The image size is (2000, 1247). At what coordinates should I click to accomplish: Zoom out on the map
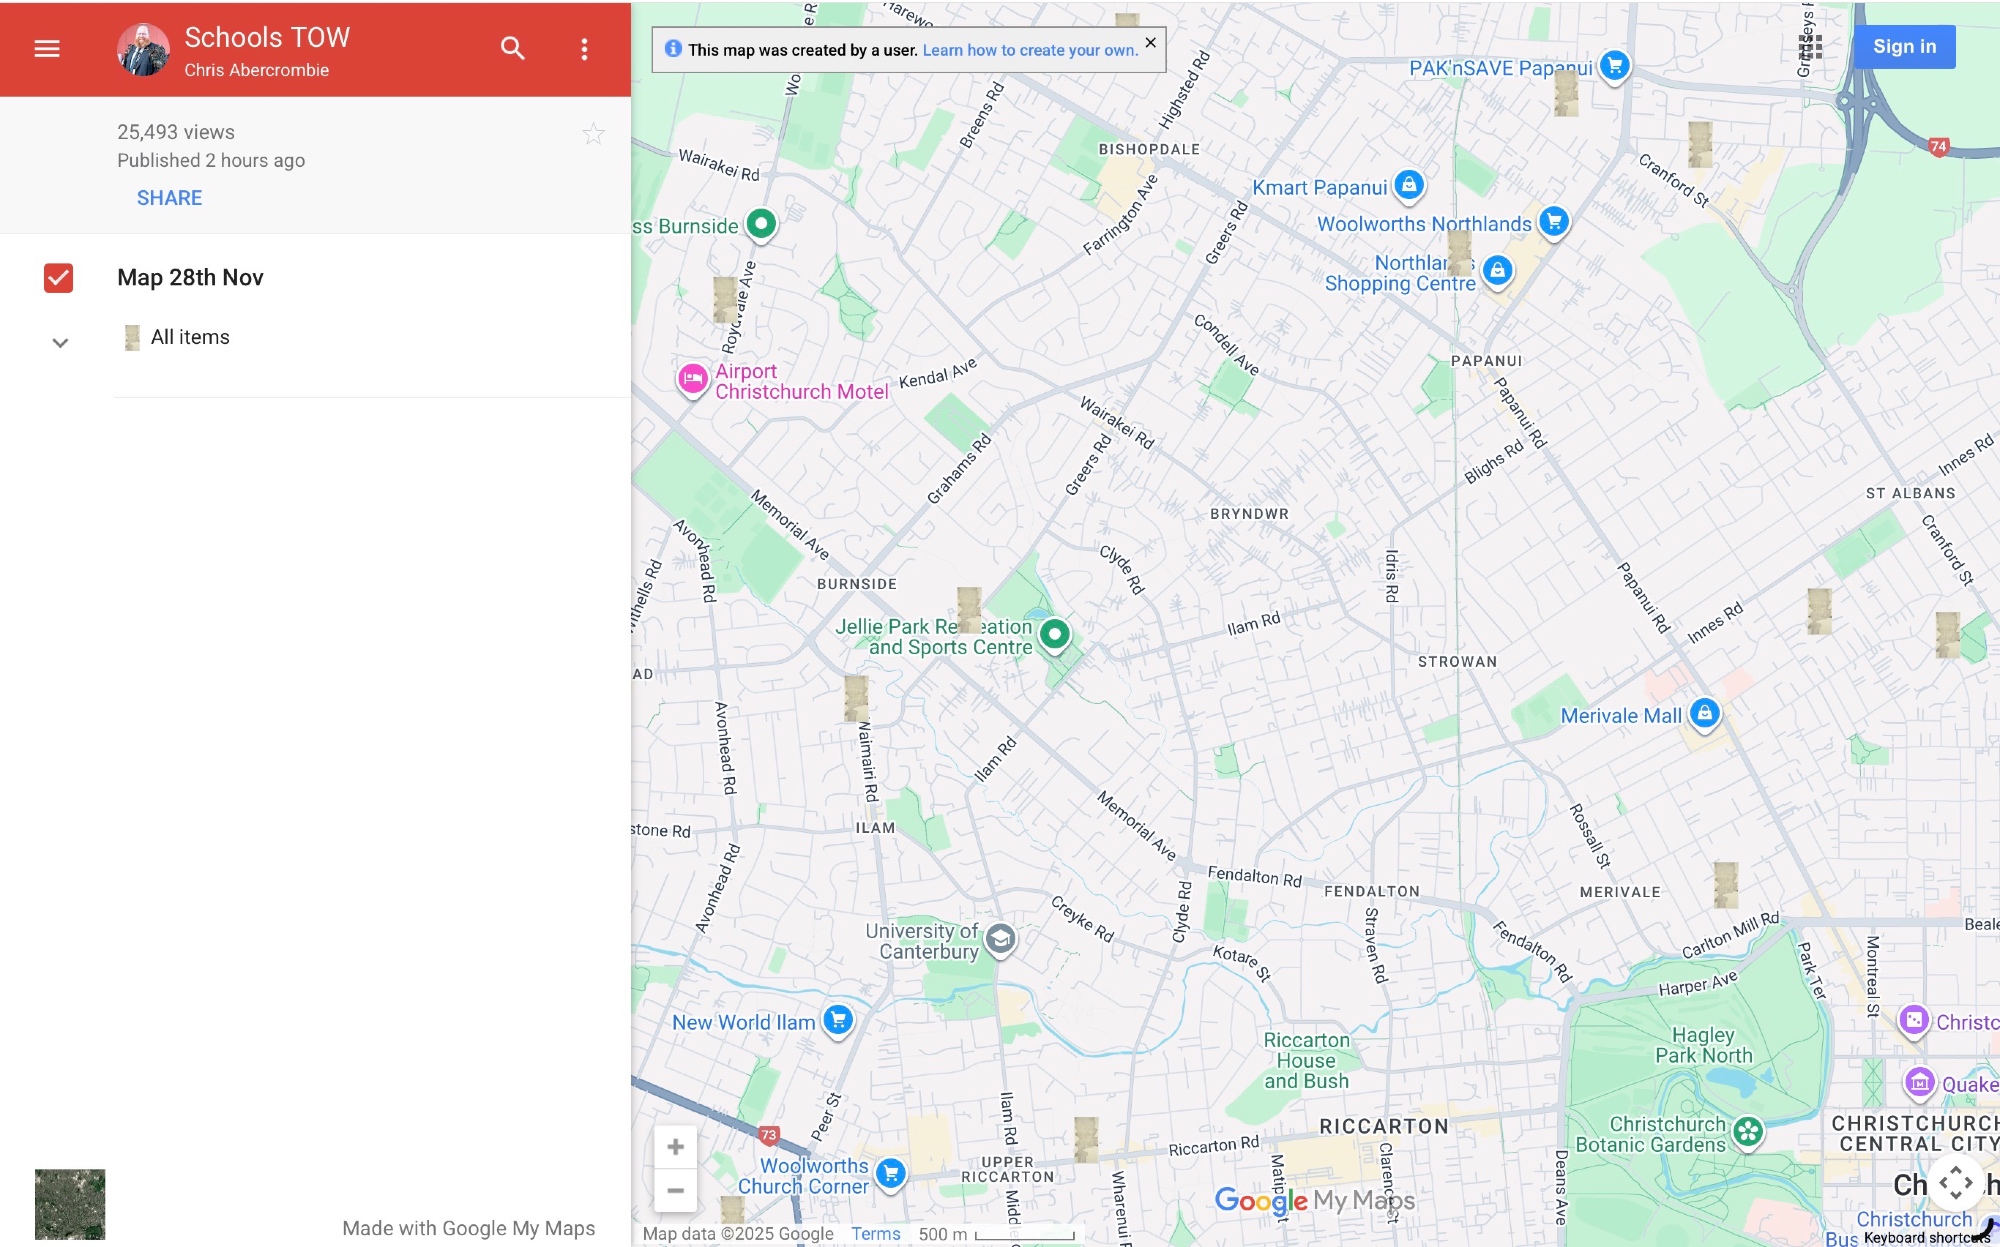(x=675, y=1190)
